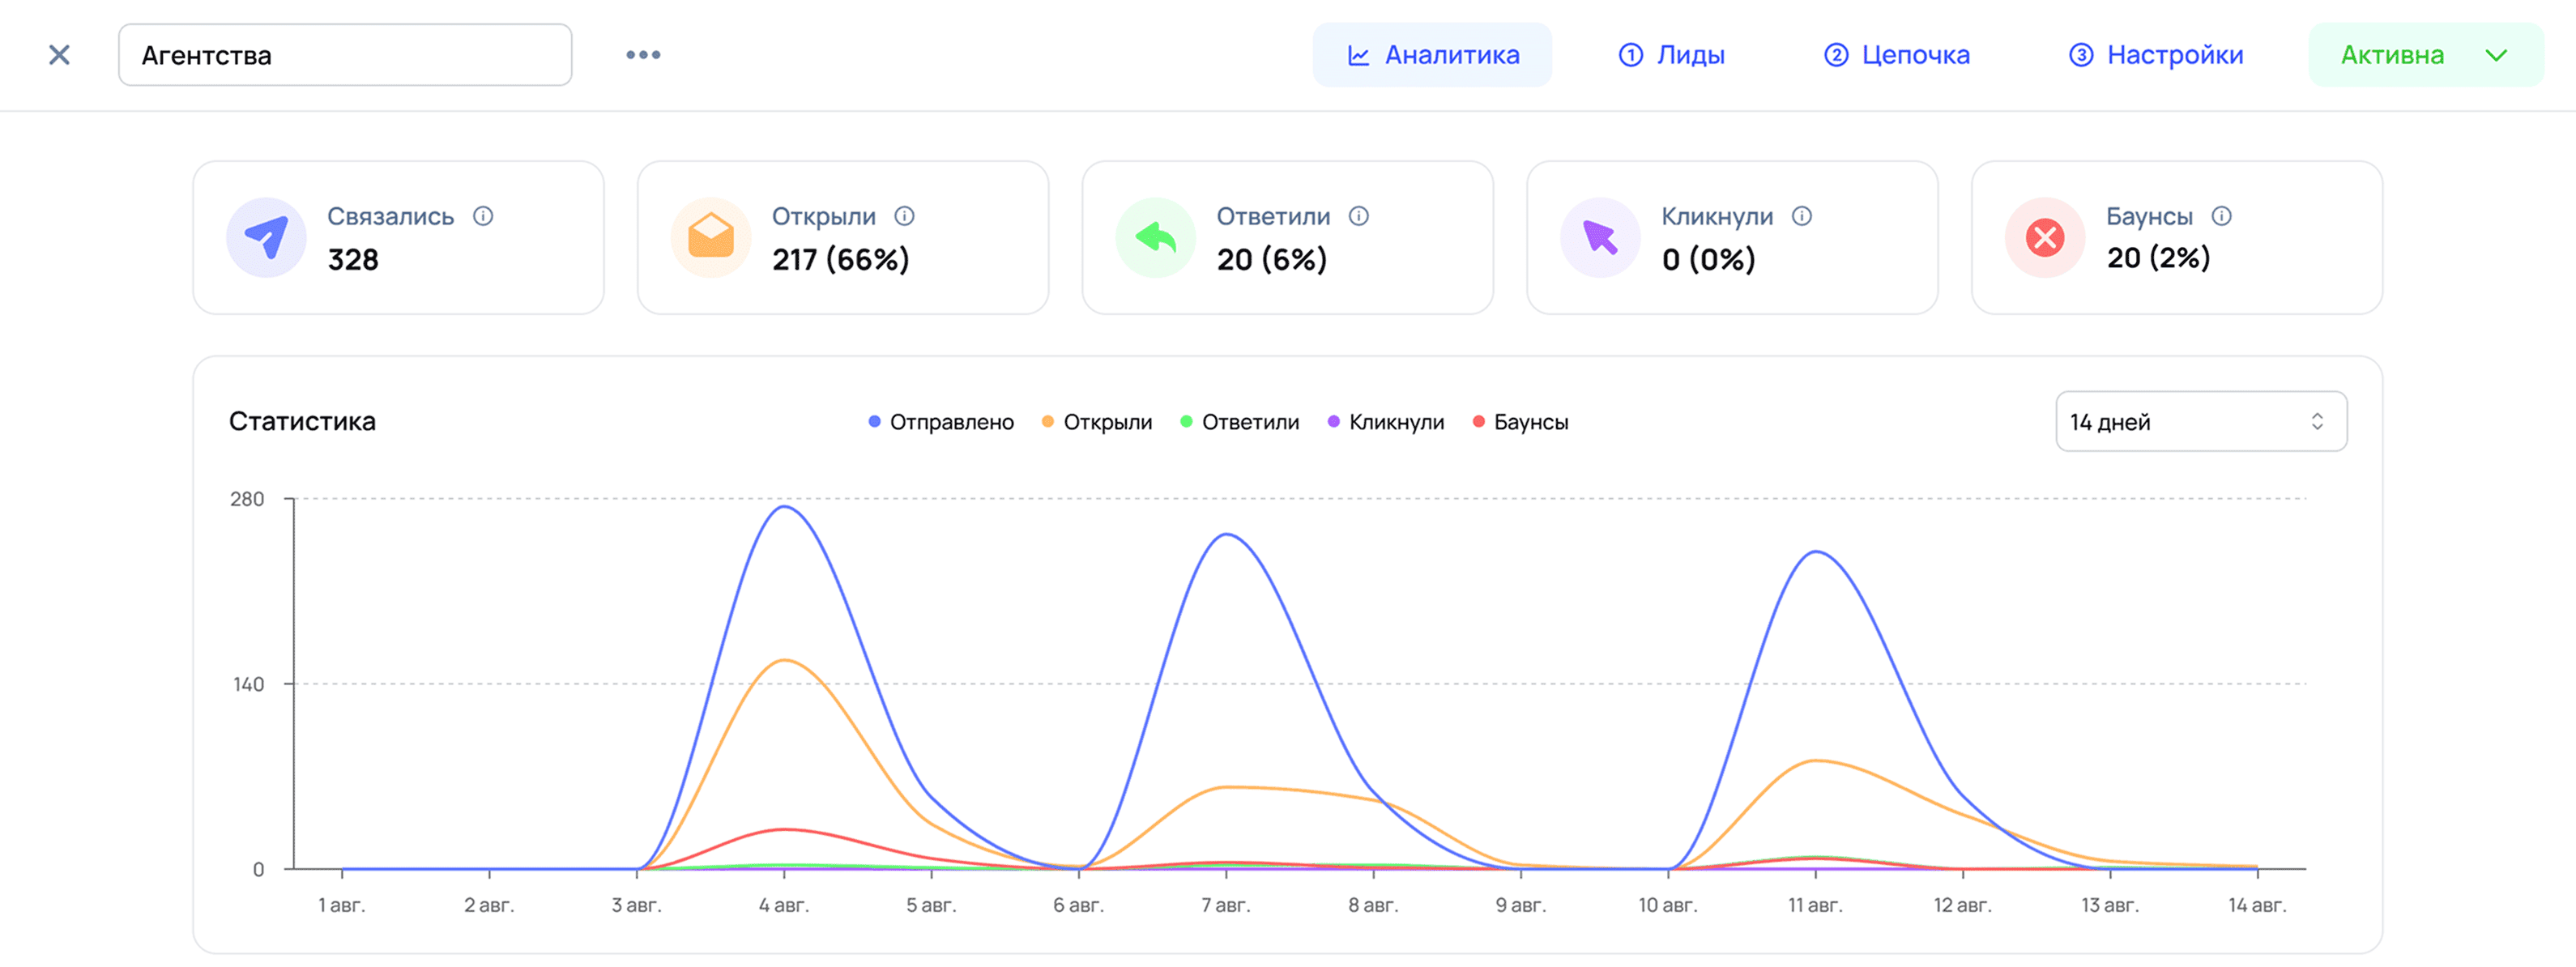Toggle Кликнули series in chart legend
This screenshot has width=2576, height=967.
(x=1386, y=422)
